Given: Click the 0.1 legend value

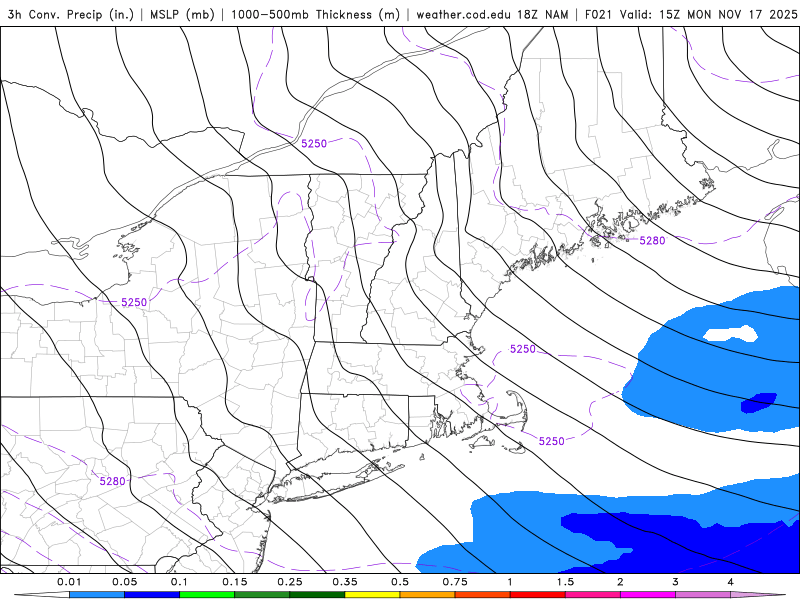Looking at the screenshot, I should tap(179, 582).
